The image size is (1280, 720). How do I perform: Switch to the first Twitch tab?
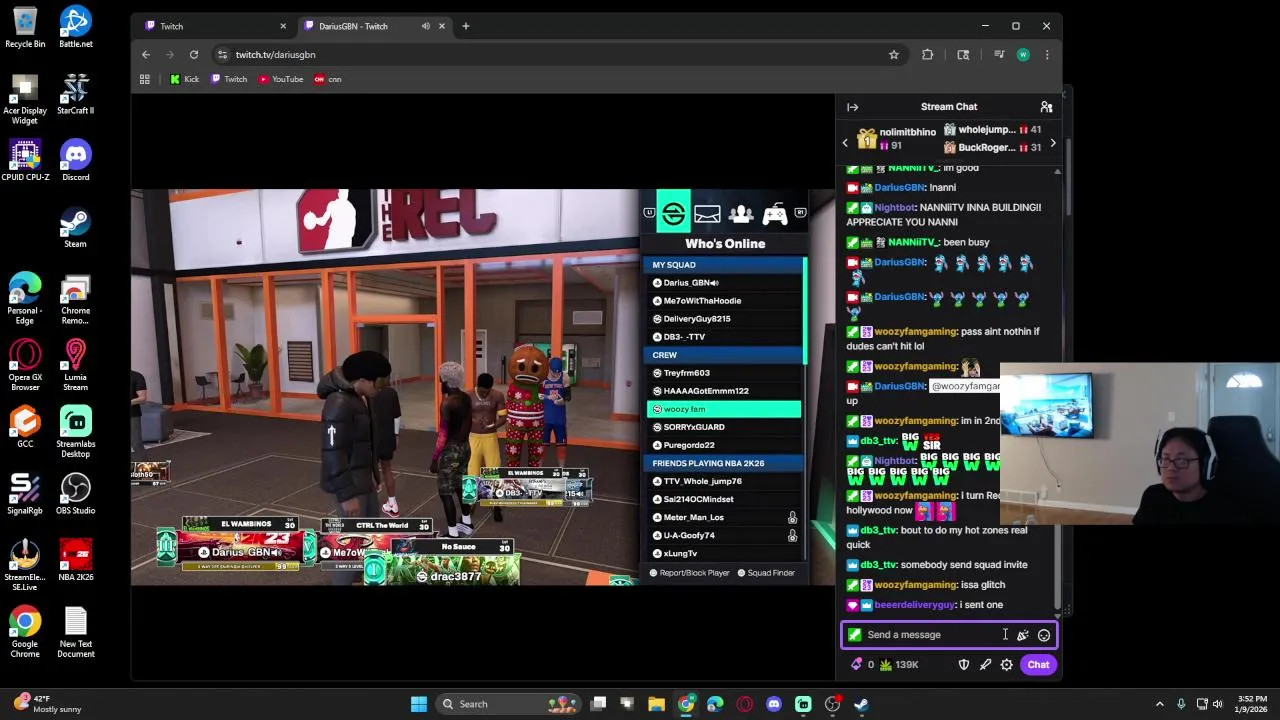[213, 26]
